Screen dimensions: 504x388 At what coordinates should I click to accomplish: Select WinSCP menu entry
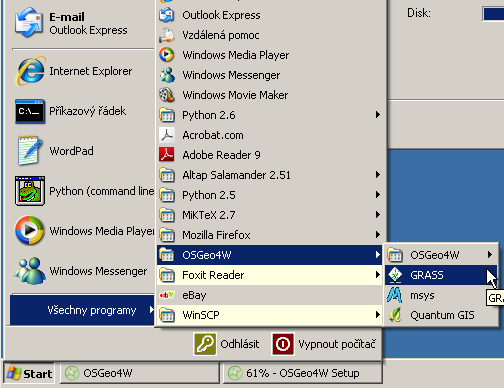pyautogui.click(x=269, y=315)
